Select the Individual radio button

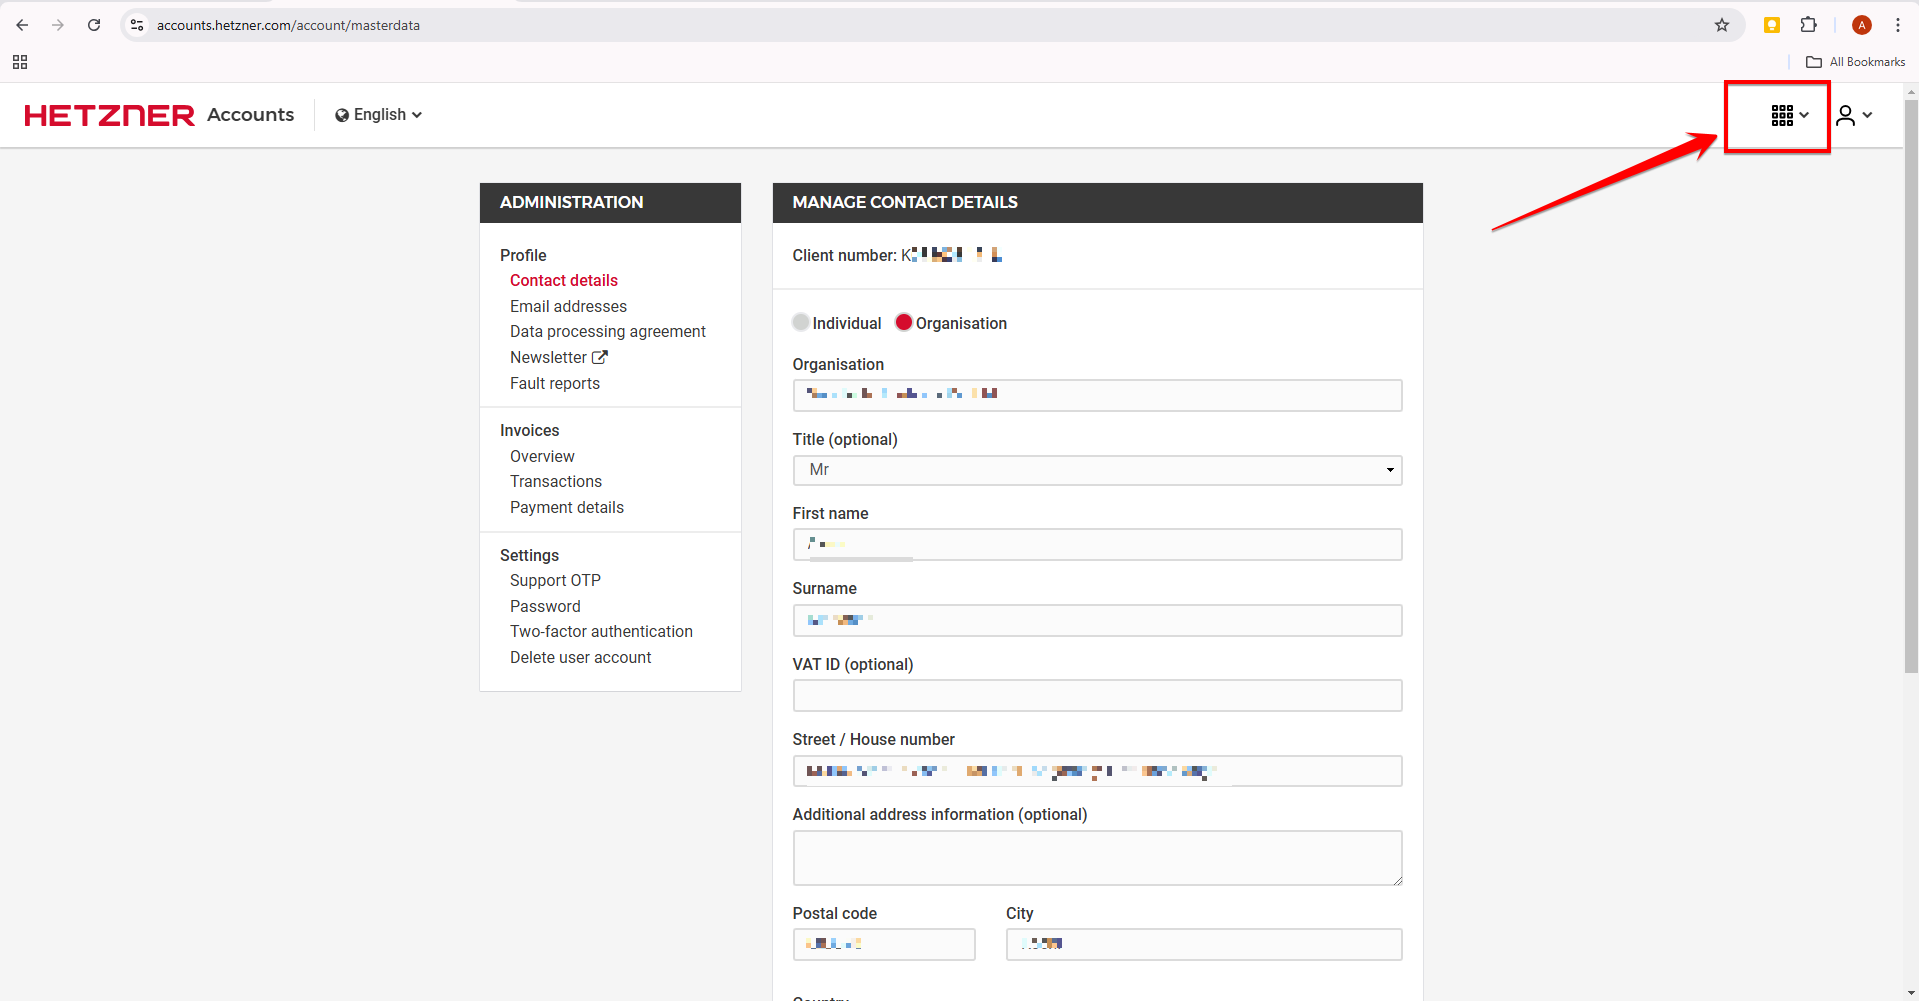[801, 322]
